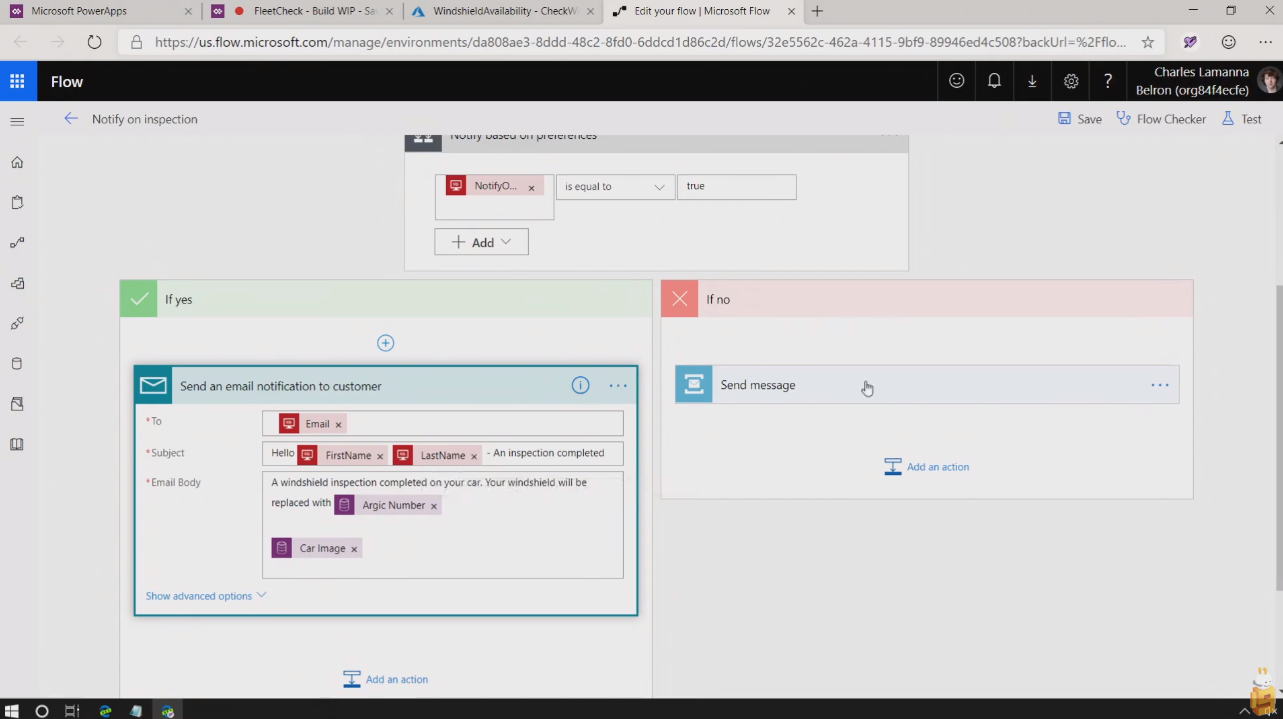Open the Windows Start menu

12,711
